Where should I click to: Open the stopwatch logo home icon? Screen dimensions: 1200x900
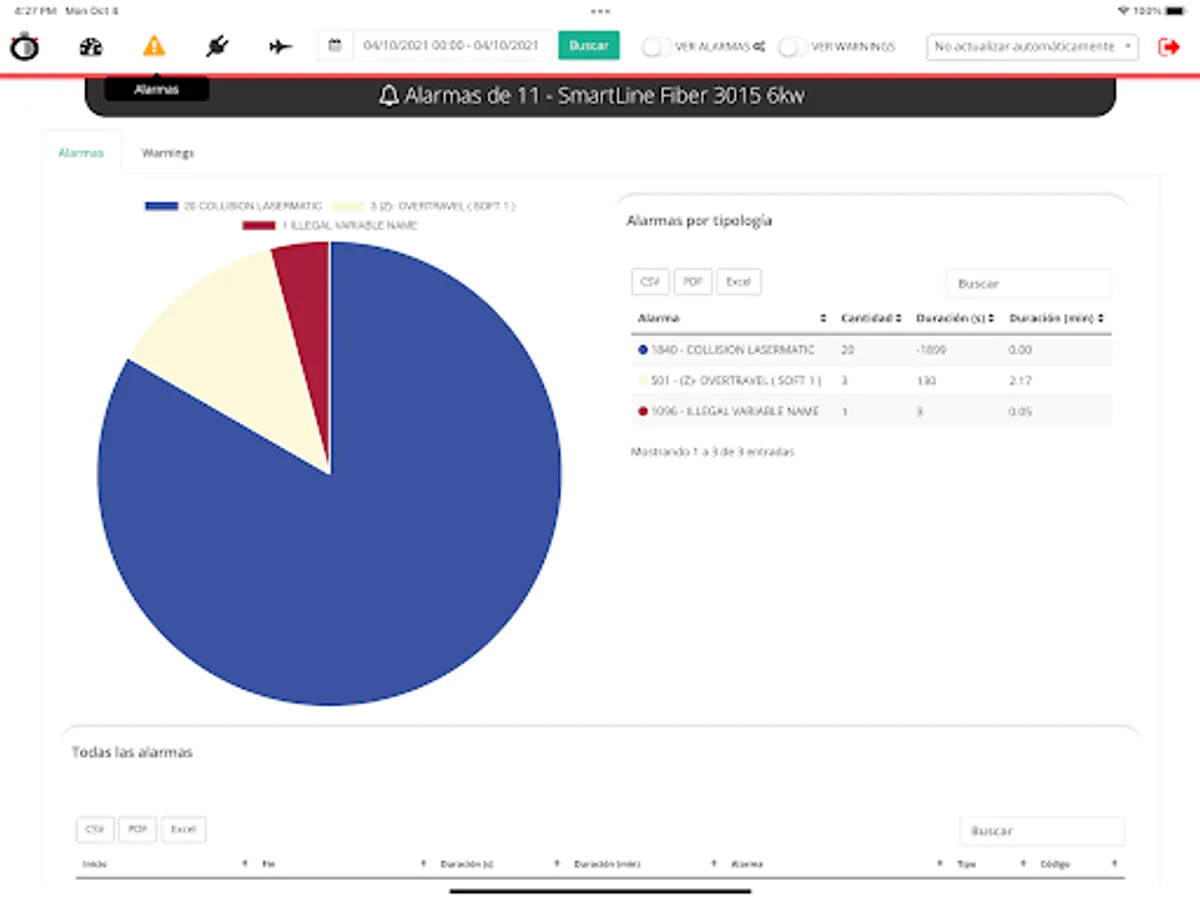(x=24, y=46)
